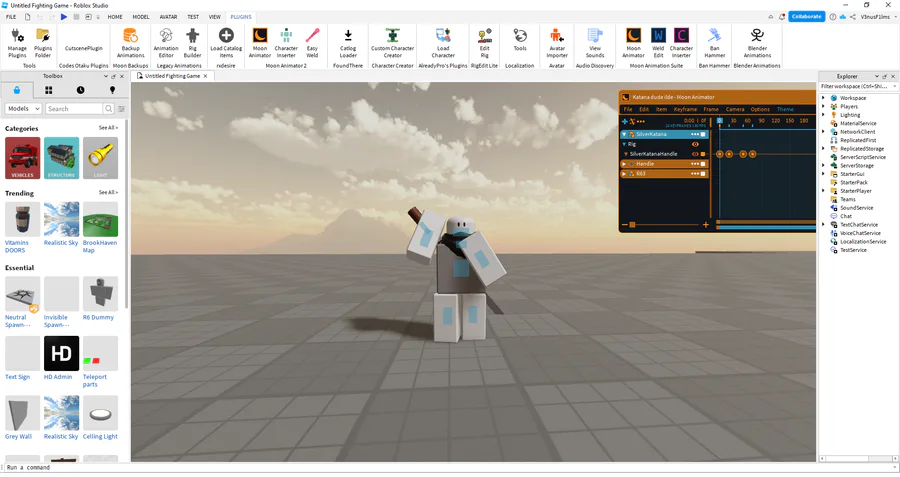Open the CutscenePlugin button

point(84,48)
